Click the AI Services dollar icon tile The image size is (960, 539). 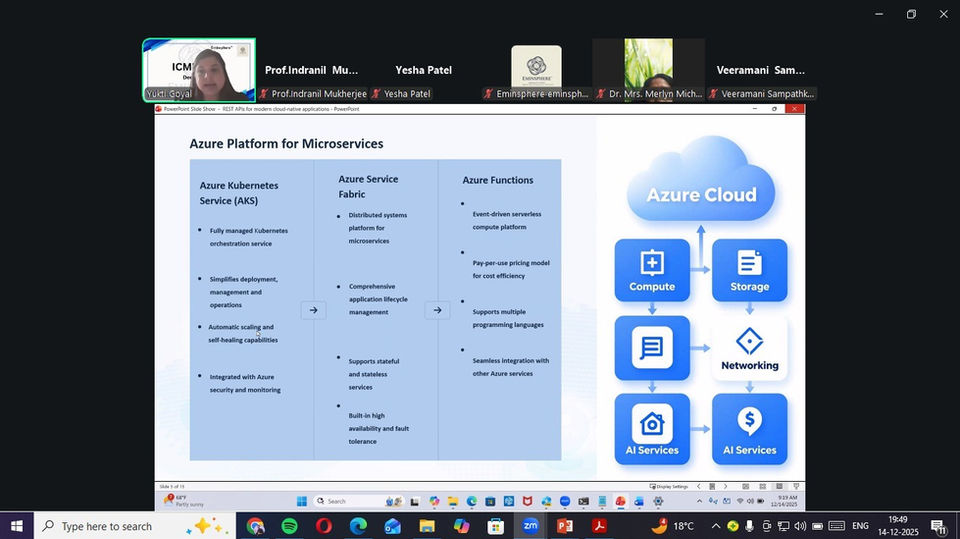(x=749, y=429)
